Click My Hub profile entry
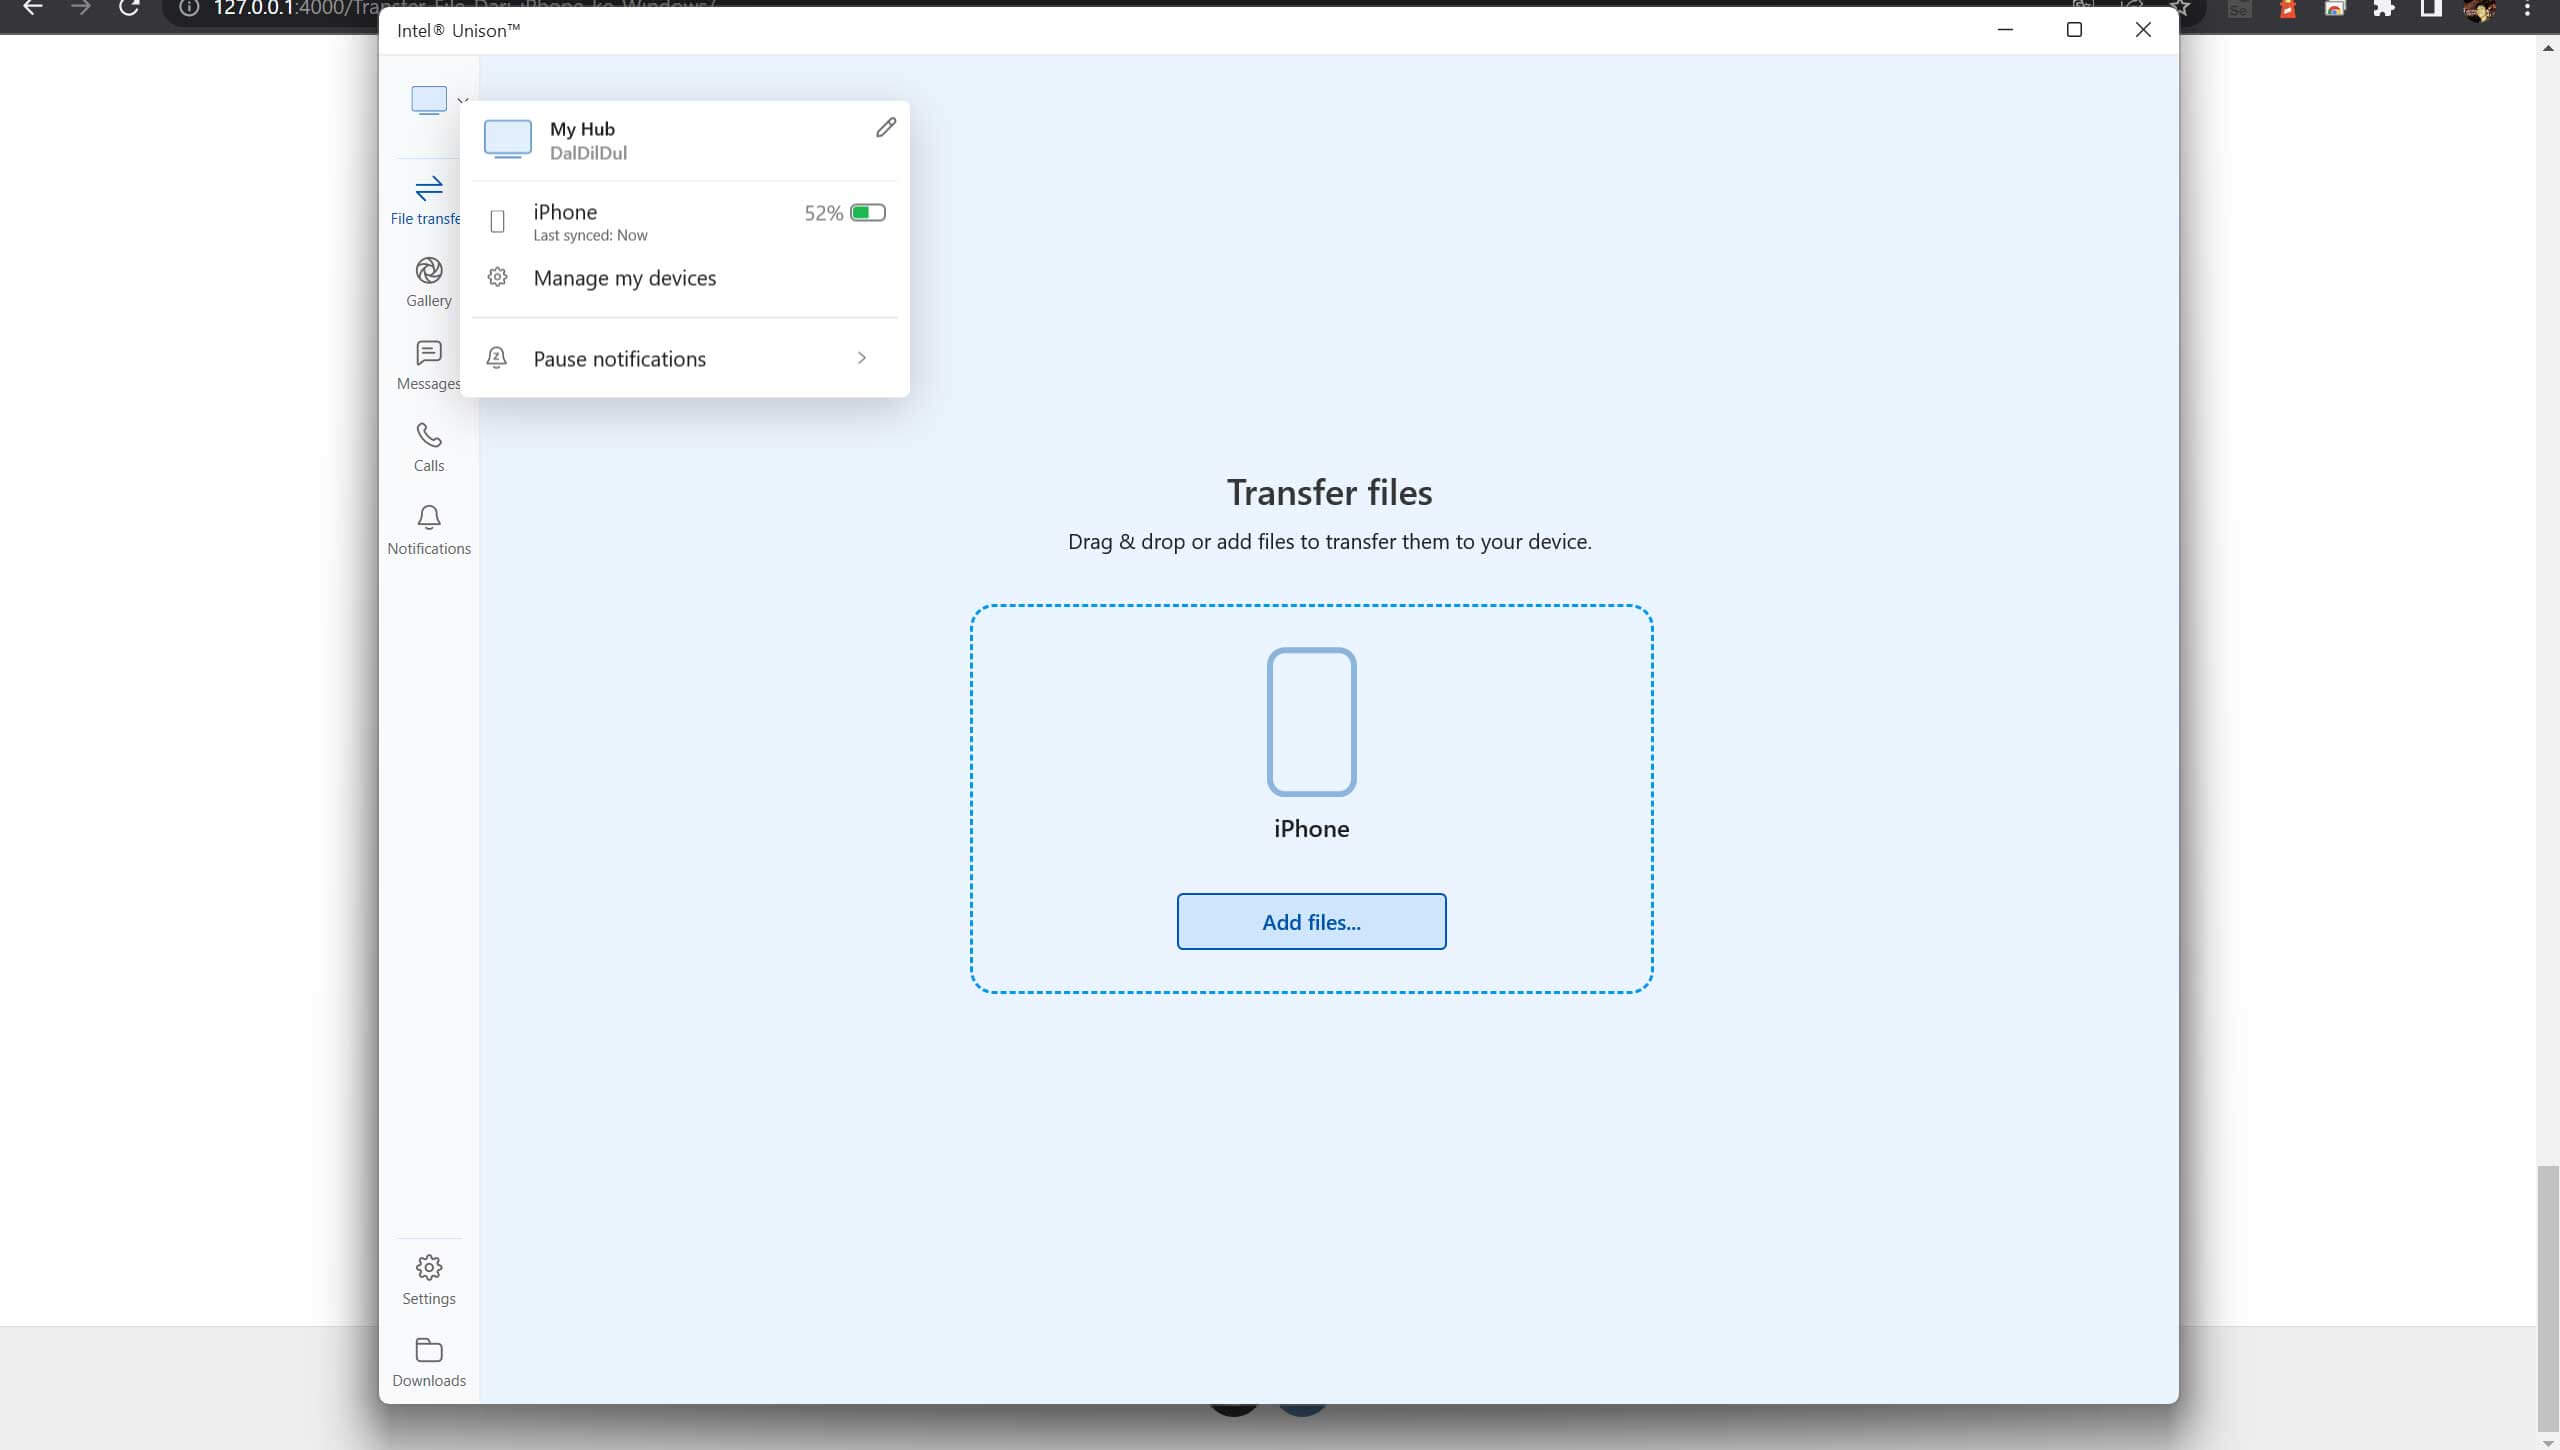Viewport: 2560px width, 1450px height. coord(684,139)
